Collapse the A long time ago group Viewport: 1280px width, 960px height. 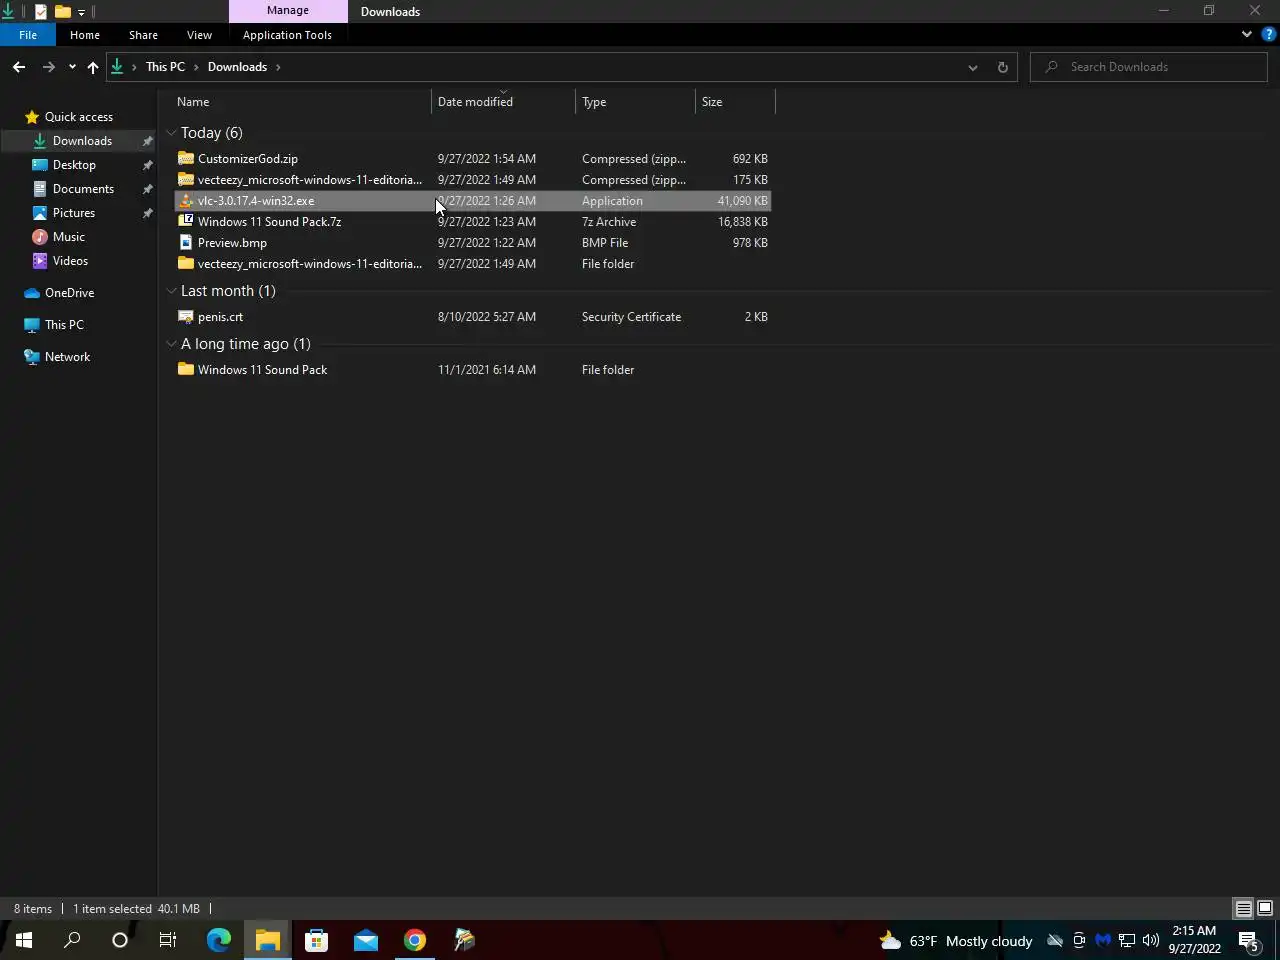click(171, 344)
